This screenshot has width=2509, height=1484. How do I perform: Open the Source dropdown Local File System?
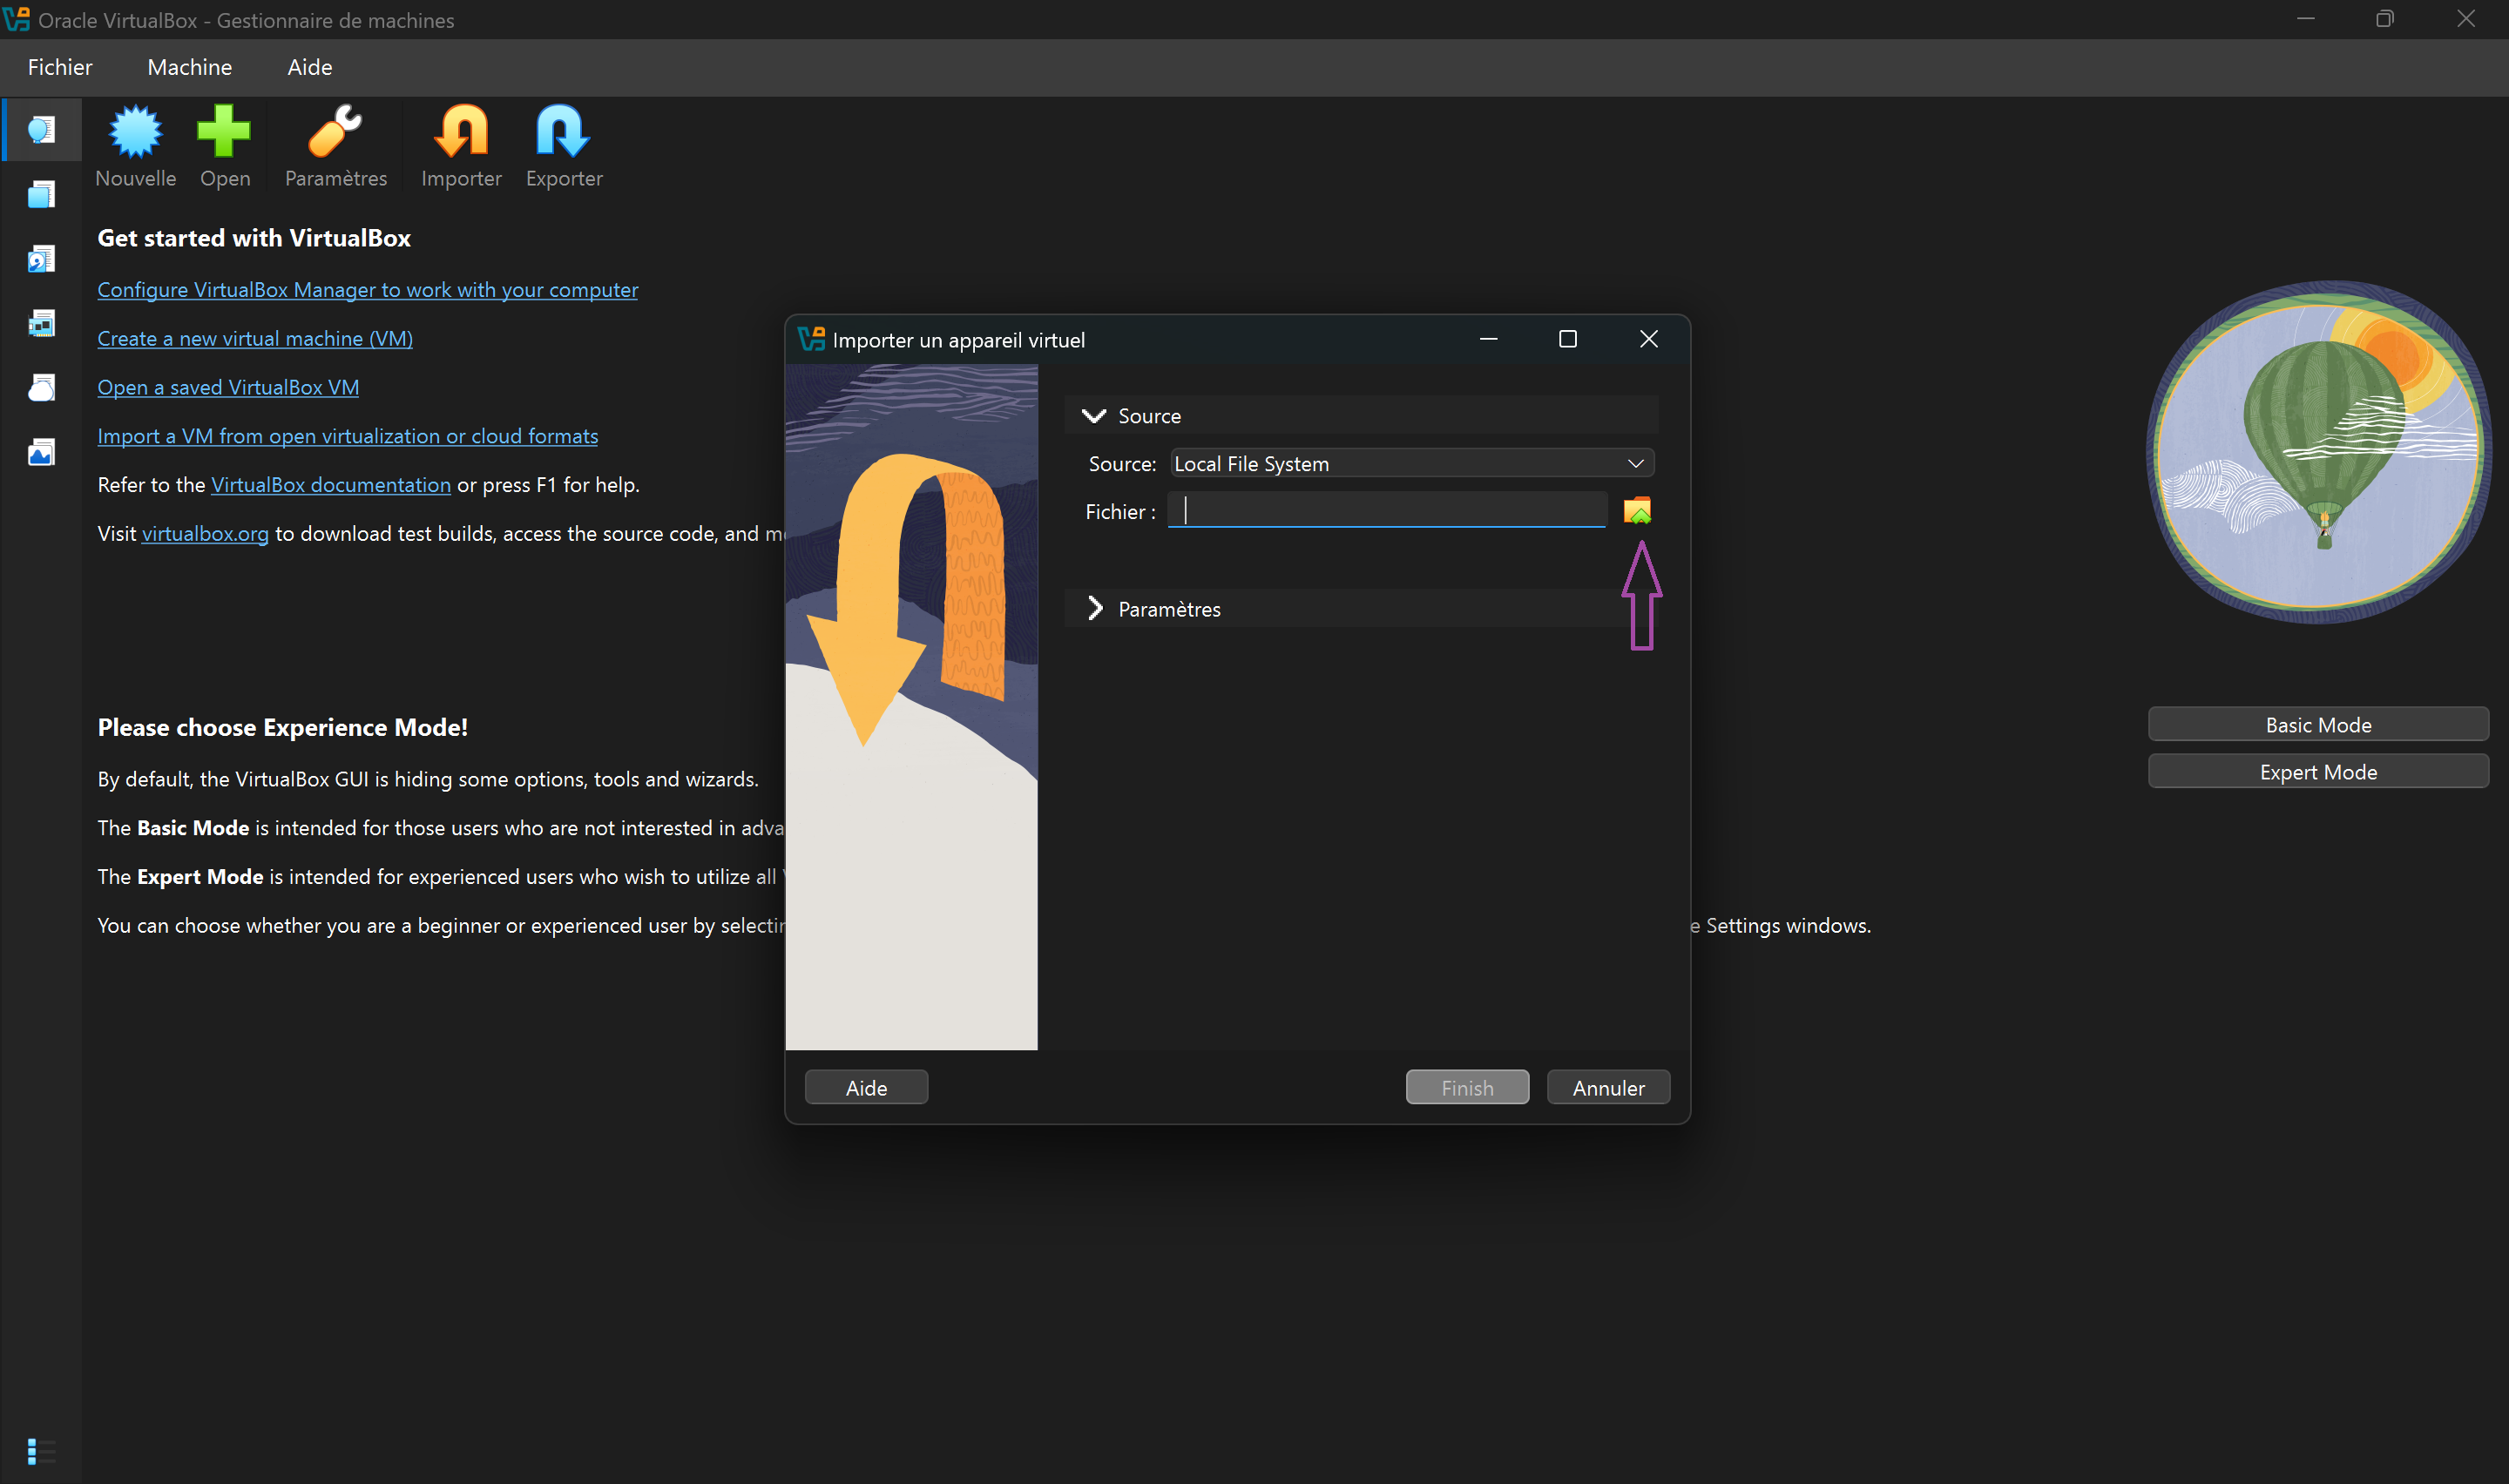click(1411, 464)
